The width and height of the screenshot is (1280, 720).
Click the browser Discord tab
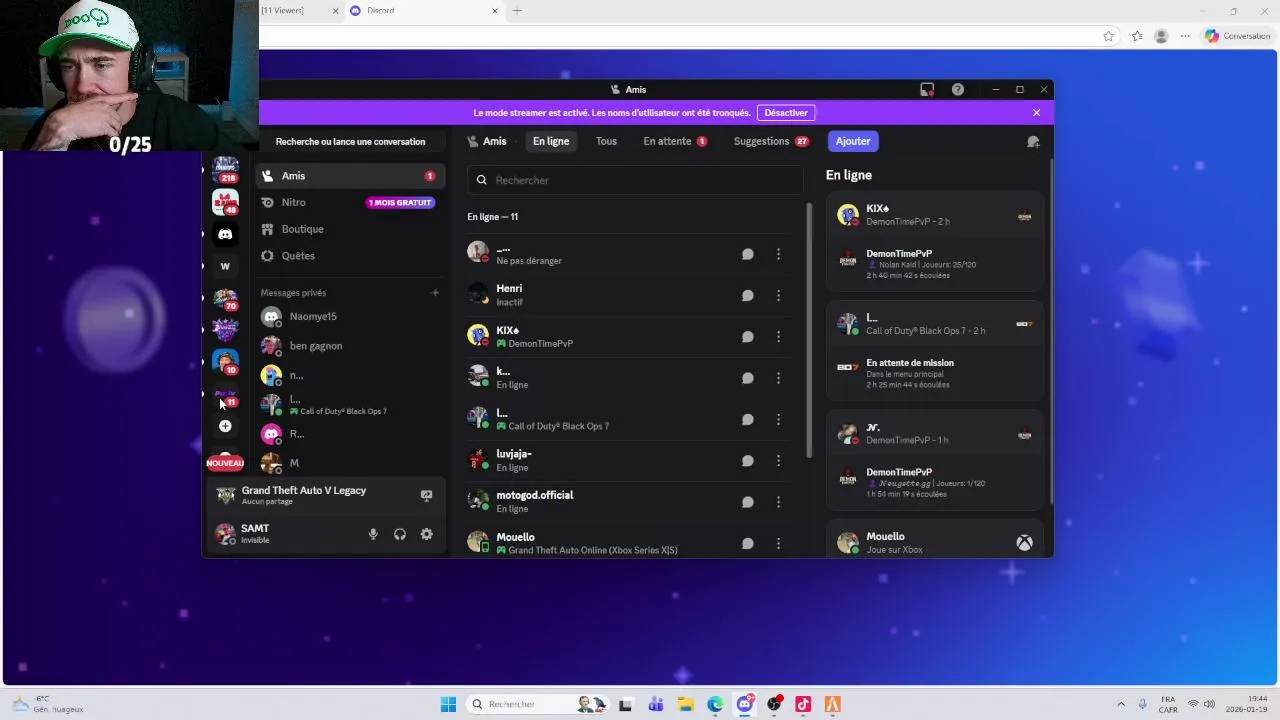click(x=423, y=11)
